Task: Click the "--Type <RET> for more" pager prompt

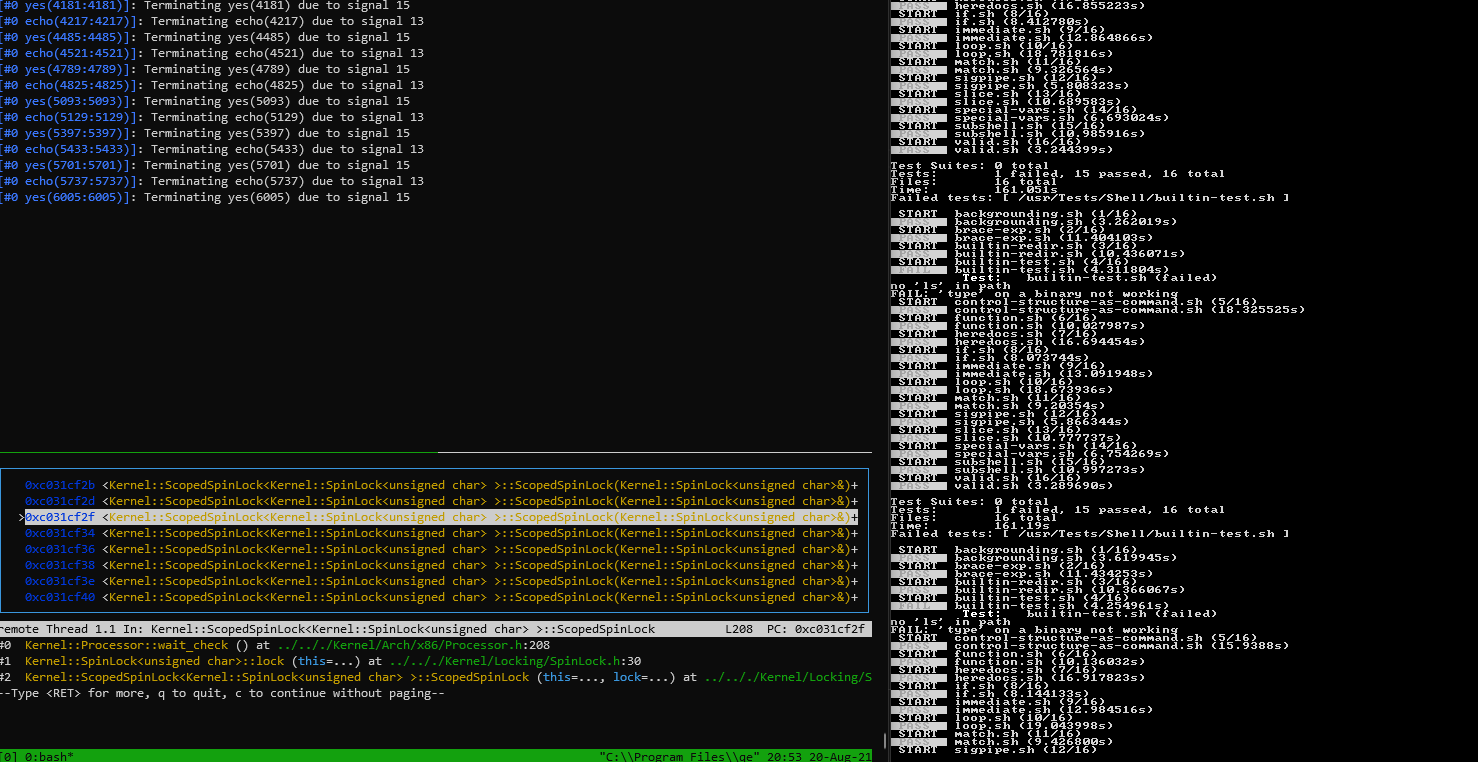Action: (x=222, y=693)
